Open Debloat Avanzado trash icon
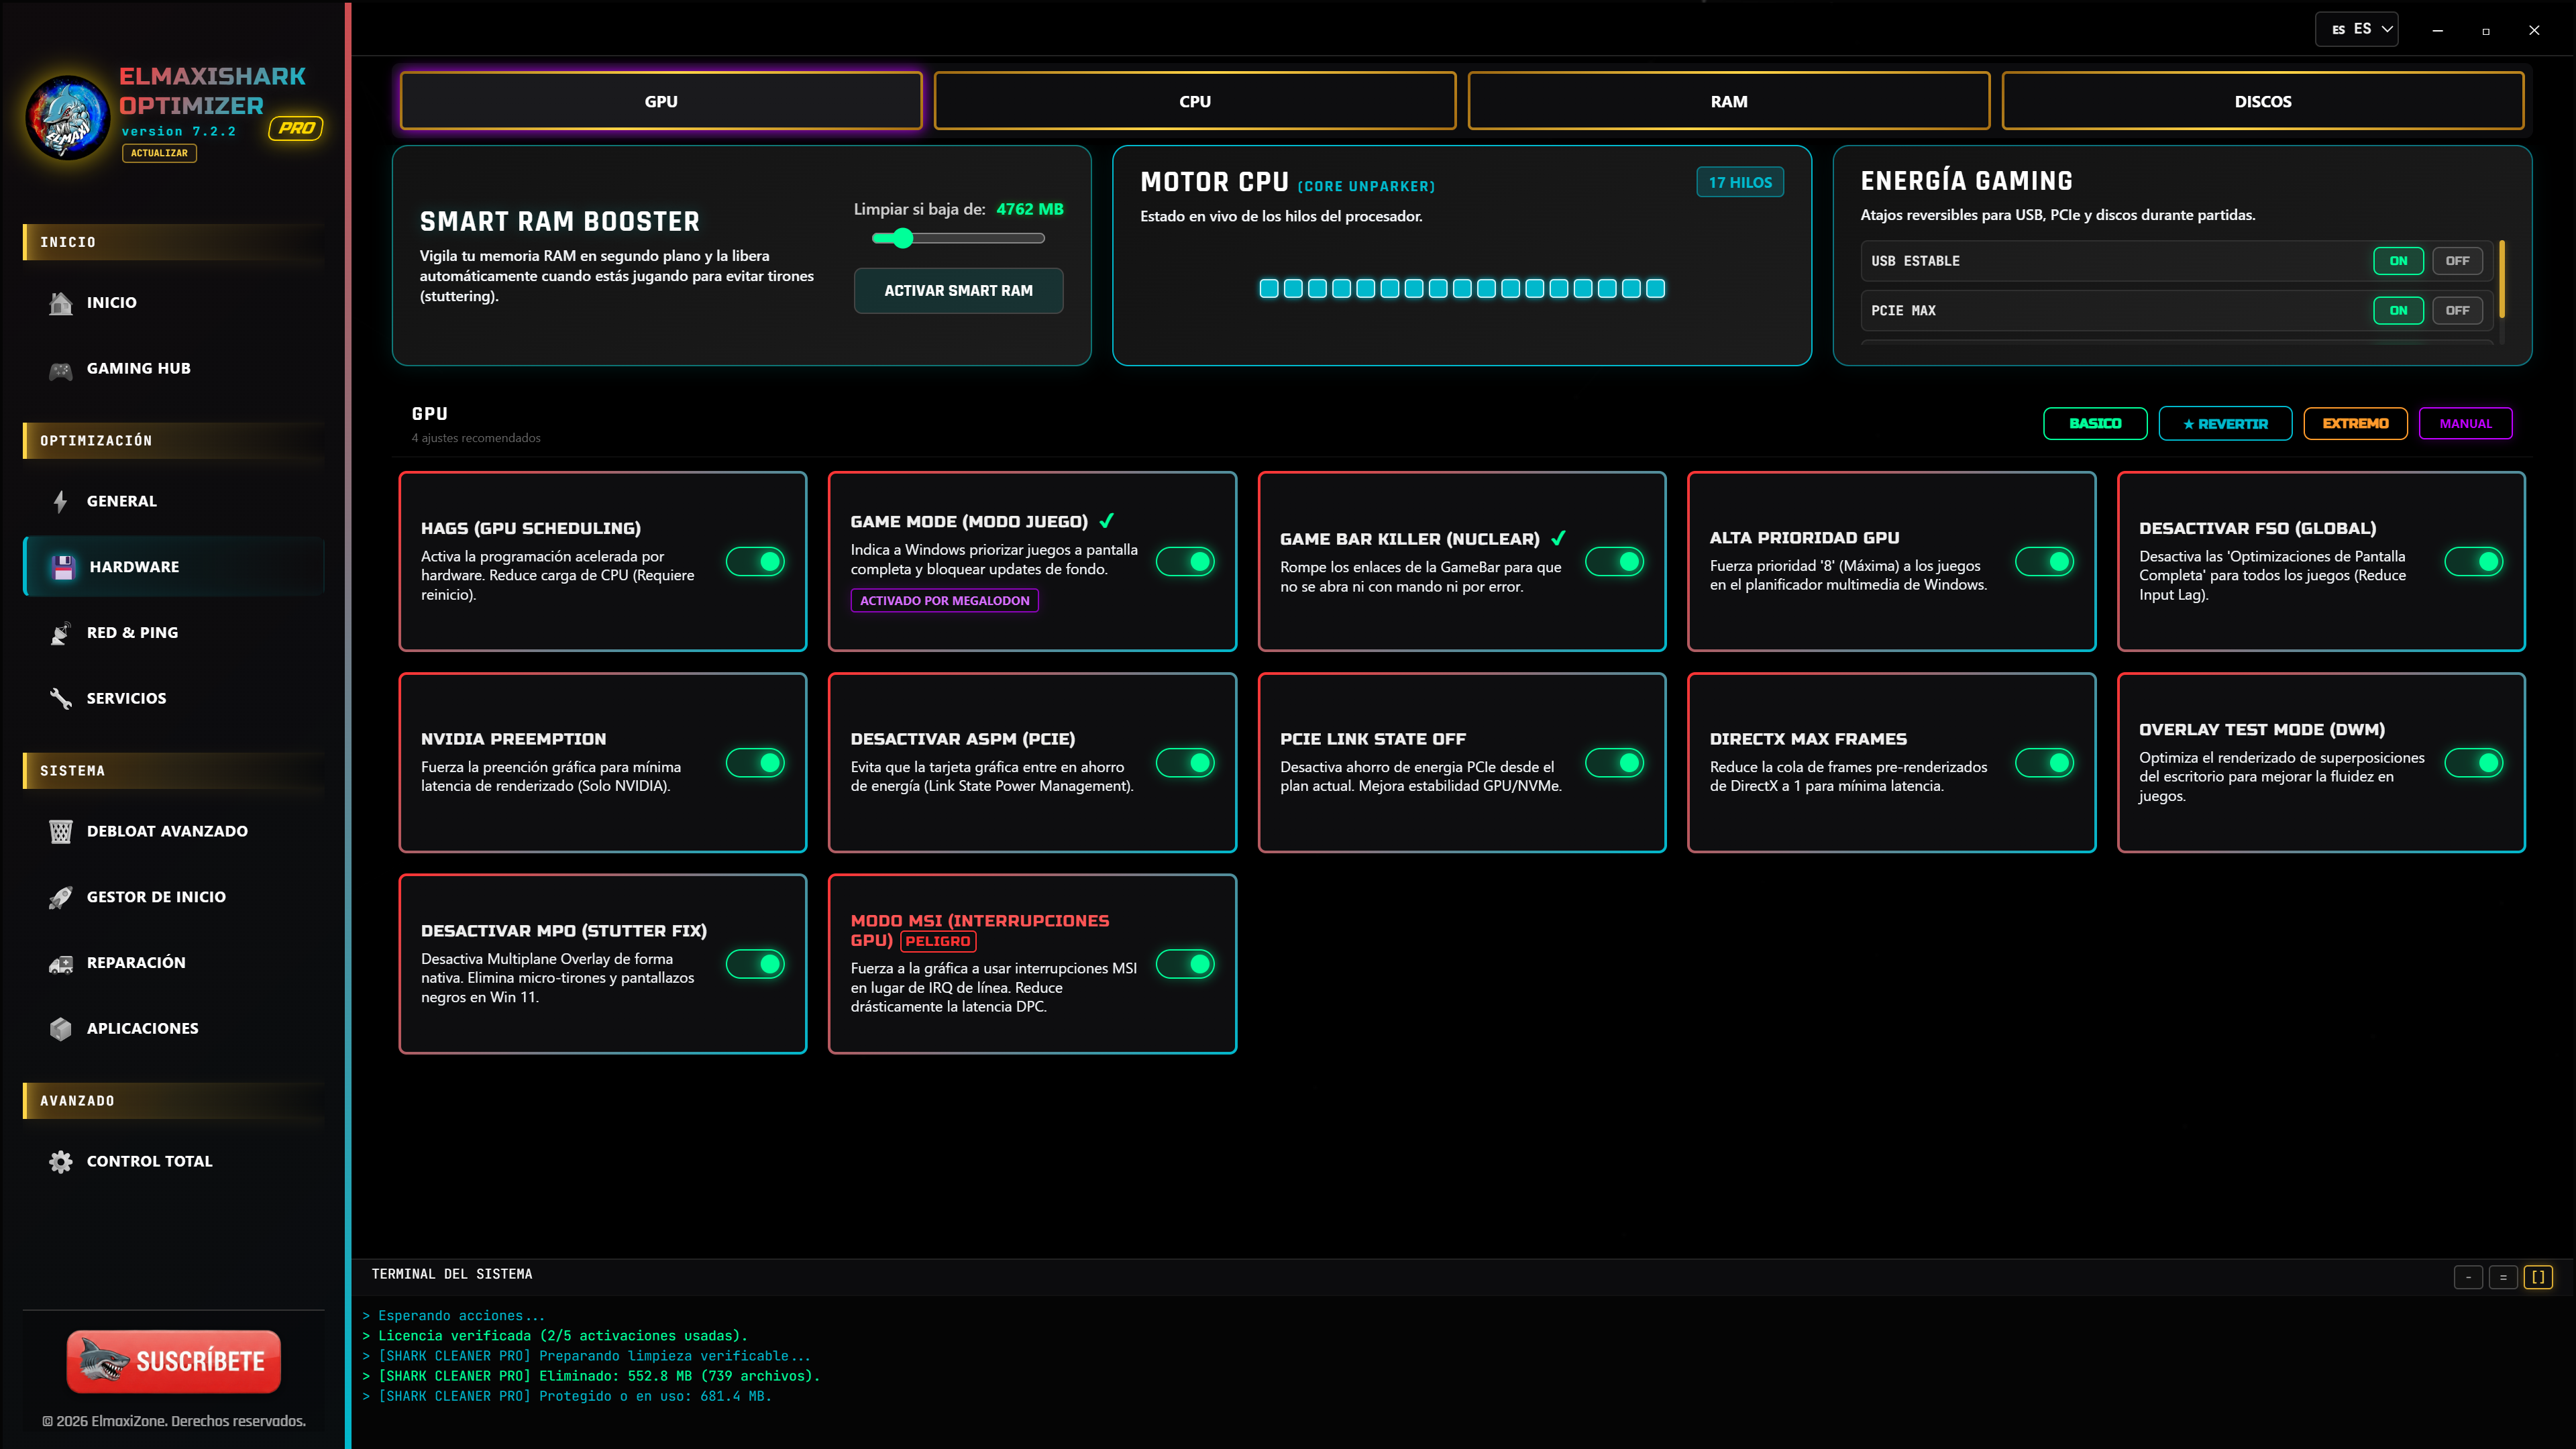 [x=61, y=832]
